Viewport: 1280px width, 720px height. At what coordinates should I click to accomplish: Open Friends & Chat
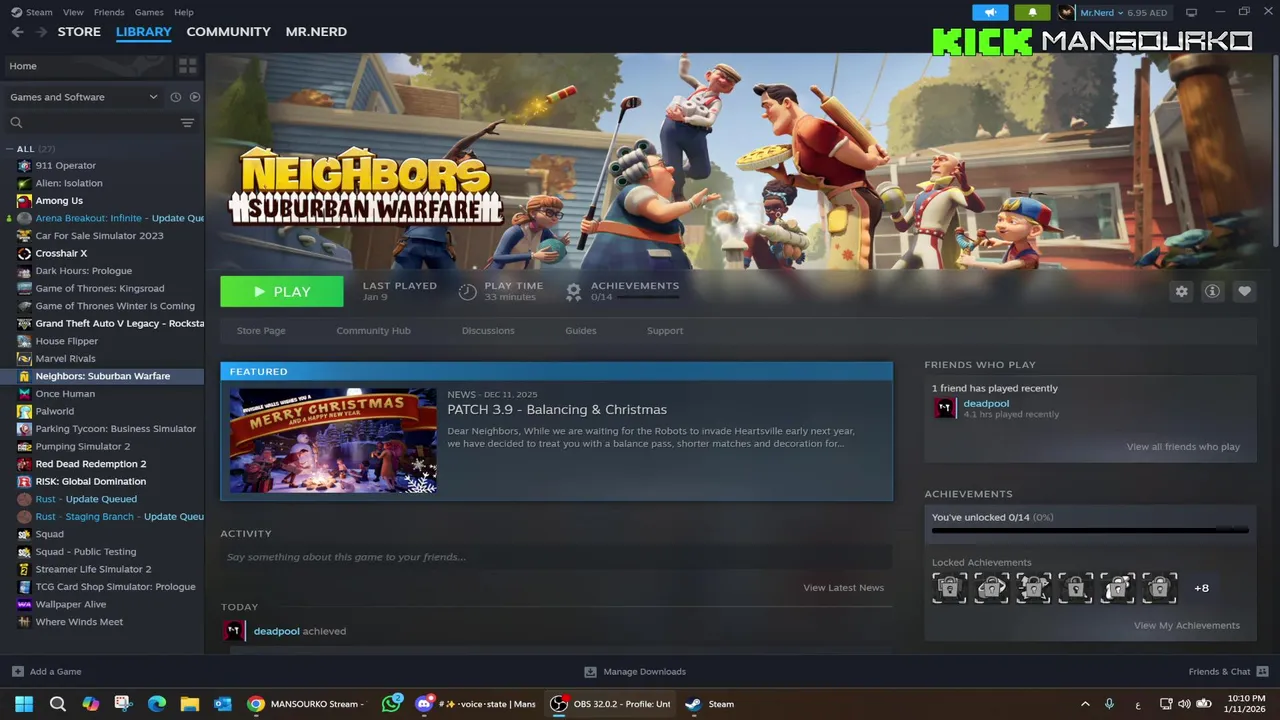(x=1228, y=672)
